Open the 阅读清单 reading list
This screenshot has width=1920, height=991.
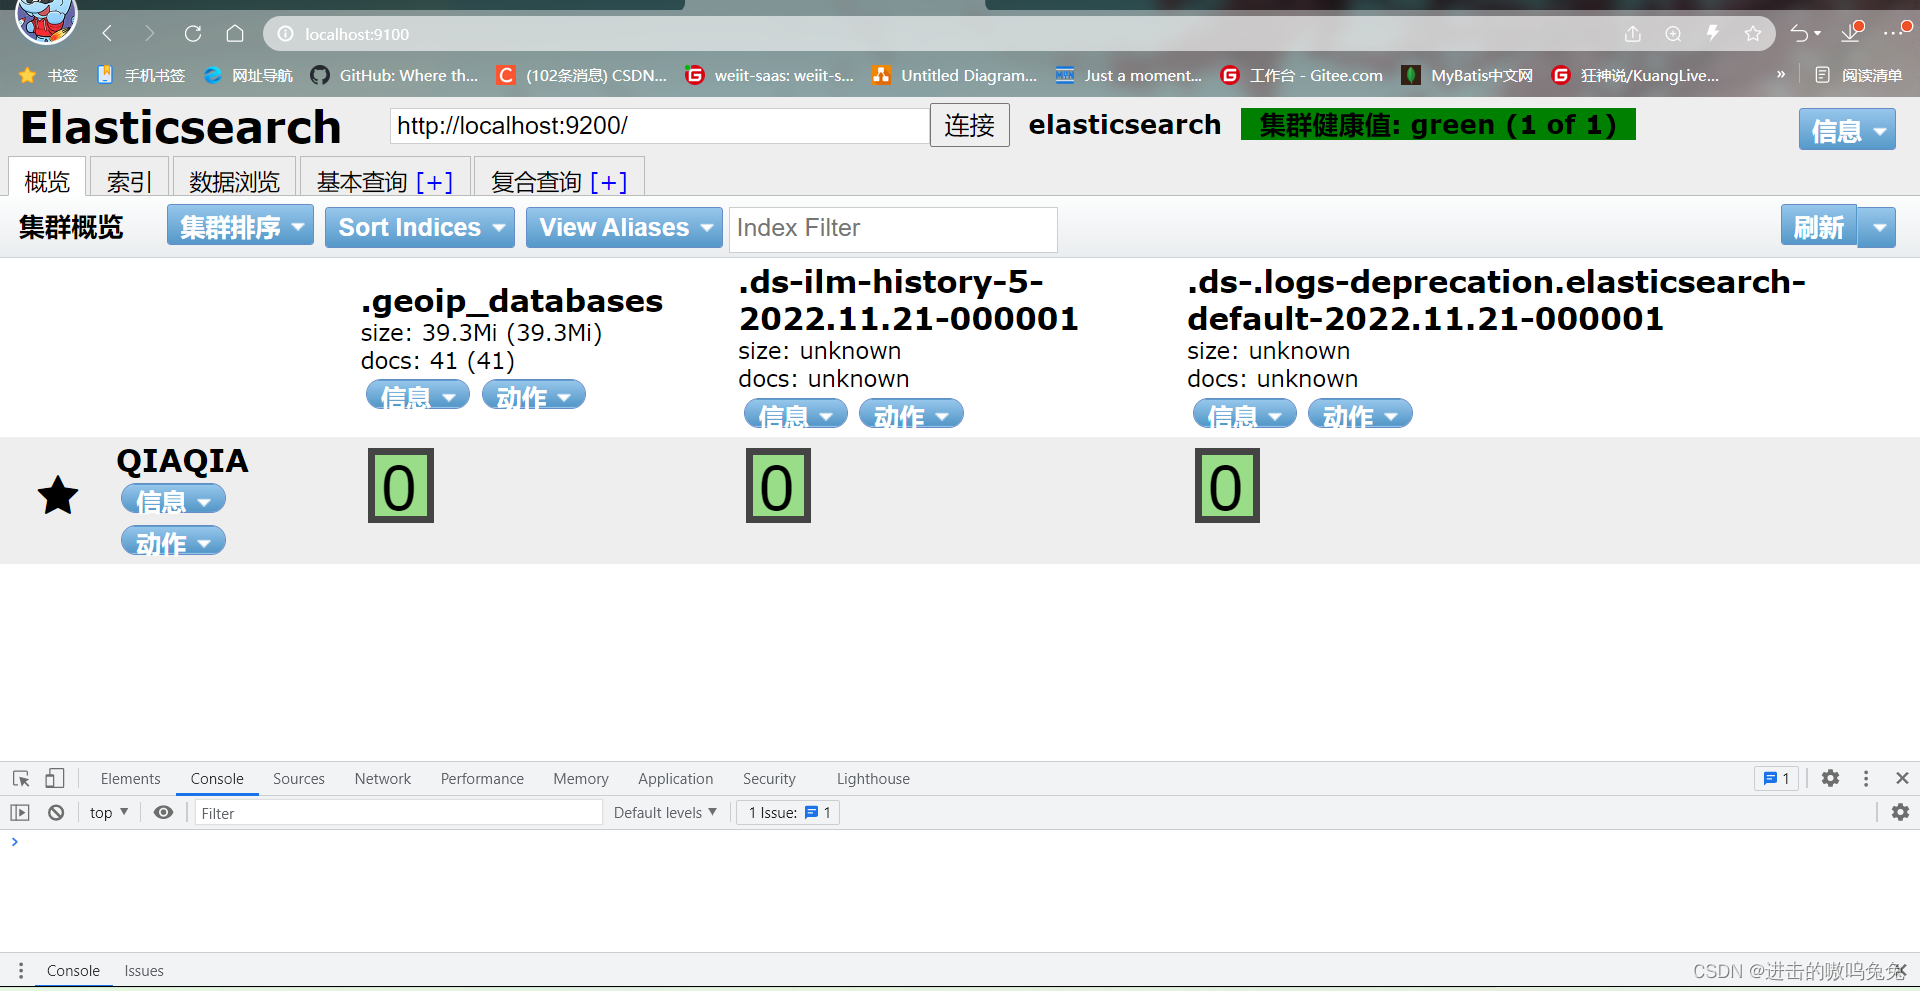1858,75
